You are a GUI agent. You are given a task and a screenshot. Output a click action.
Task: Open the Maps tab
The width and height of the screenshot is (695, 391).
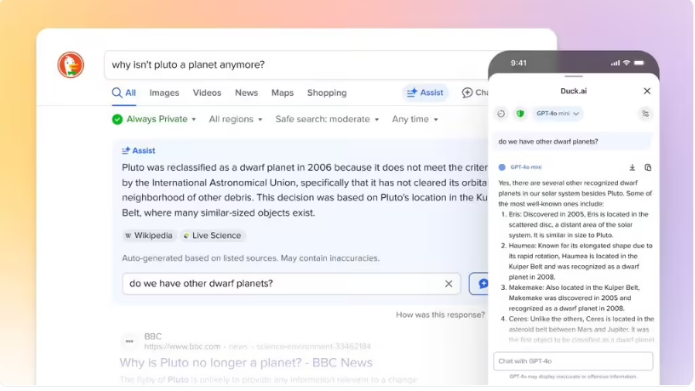point(282,93)
